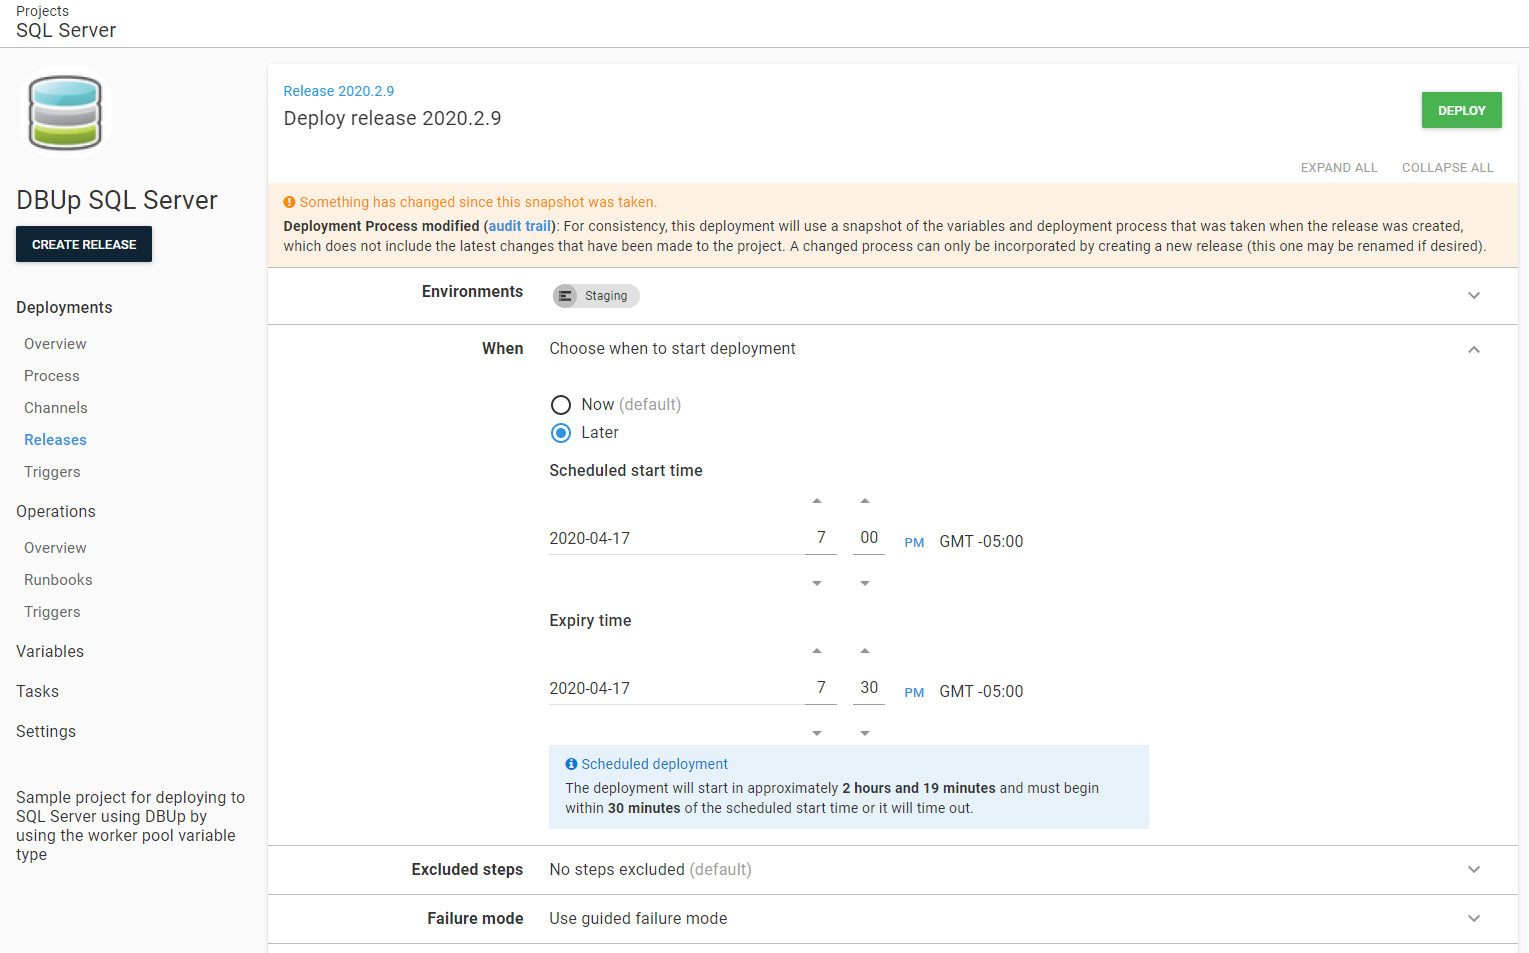Open the Process page in sidebar
Viewport: 1529px width, 953px height.
(52, 376)
